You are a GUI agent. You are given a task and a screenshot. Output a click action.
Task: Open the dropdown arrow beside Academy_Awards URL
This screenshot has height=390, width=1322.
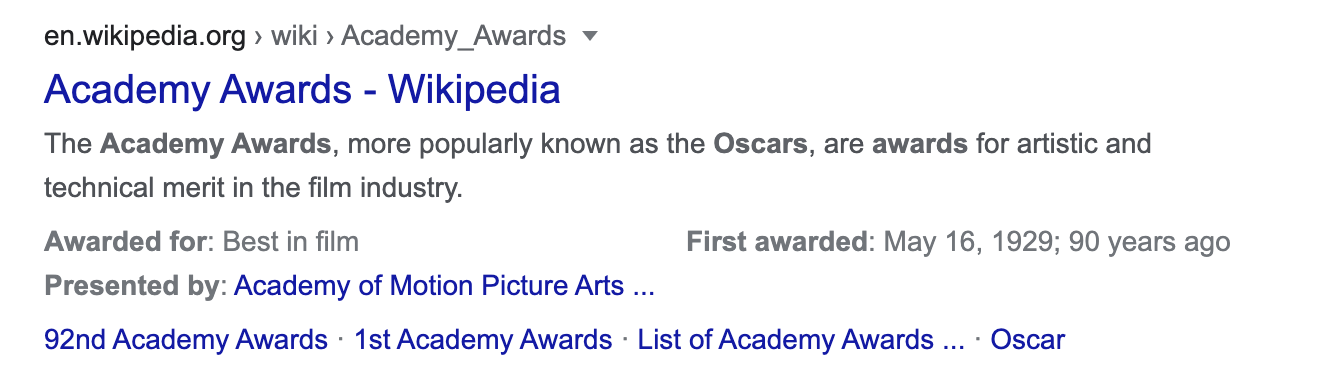click(x=590, y=37)
